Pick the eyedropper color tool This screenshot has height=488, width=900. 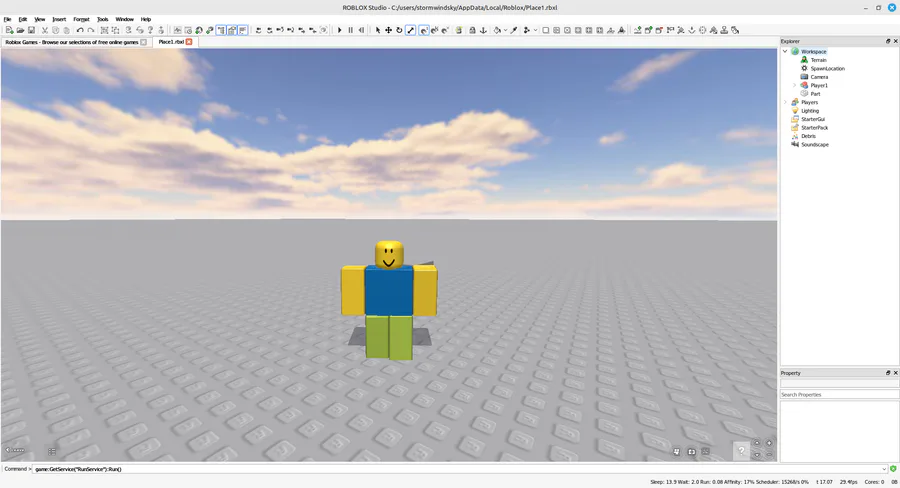pyautogui.click(x=514, y=30)
